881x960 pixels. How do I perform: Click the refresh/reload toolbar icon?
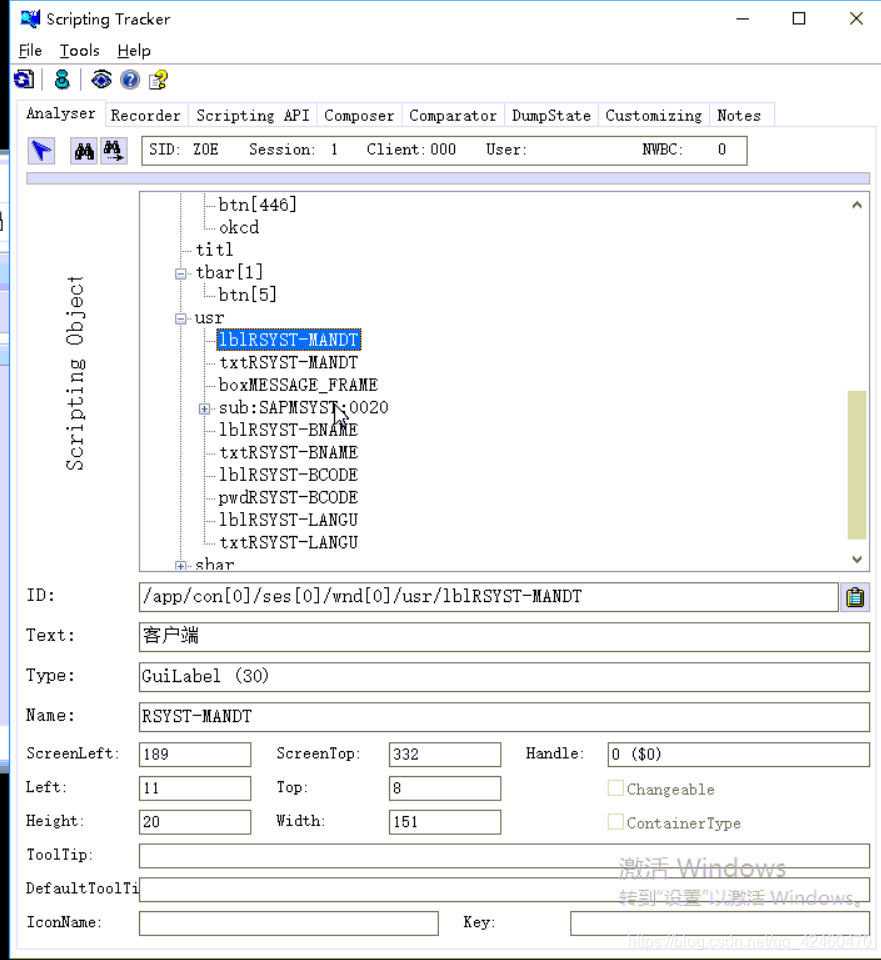coord(23,79)
